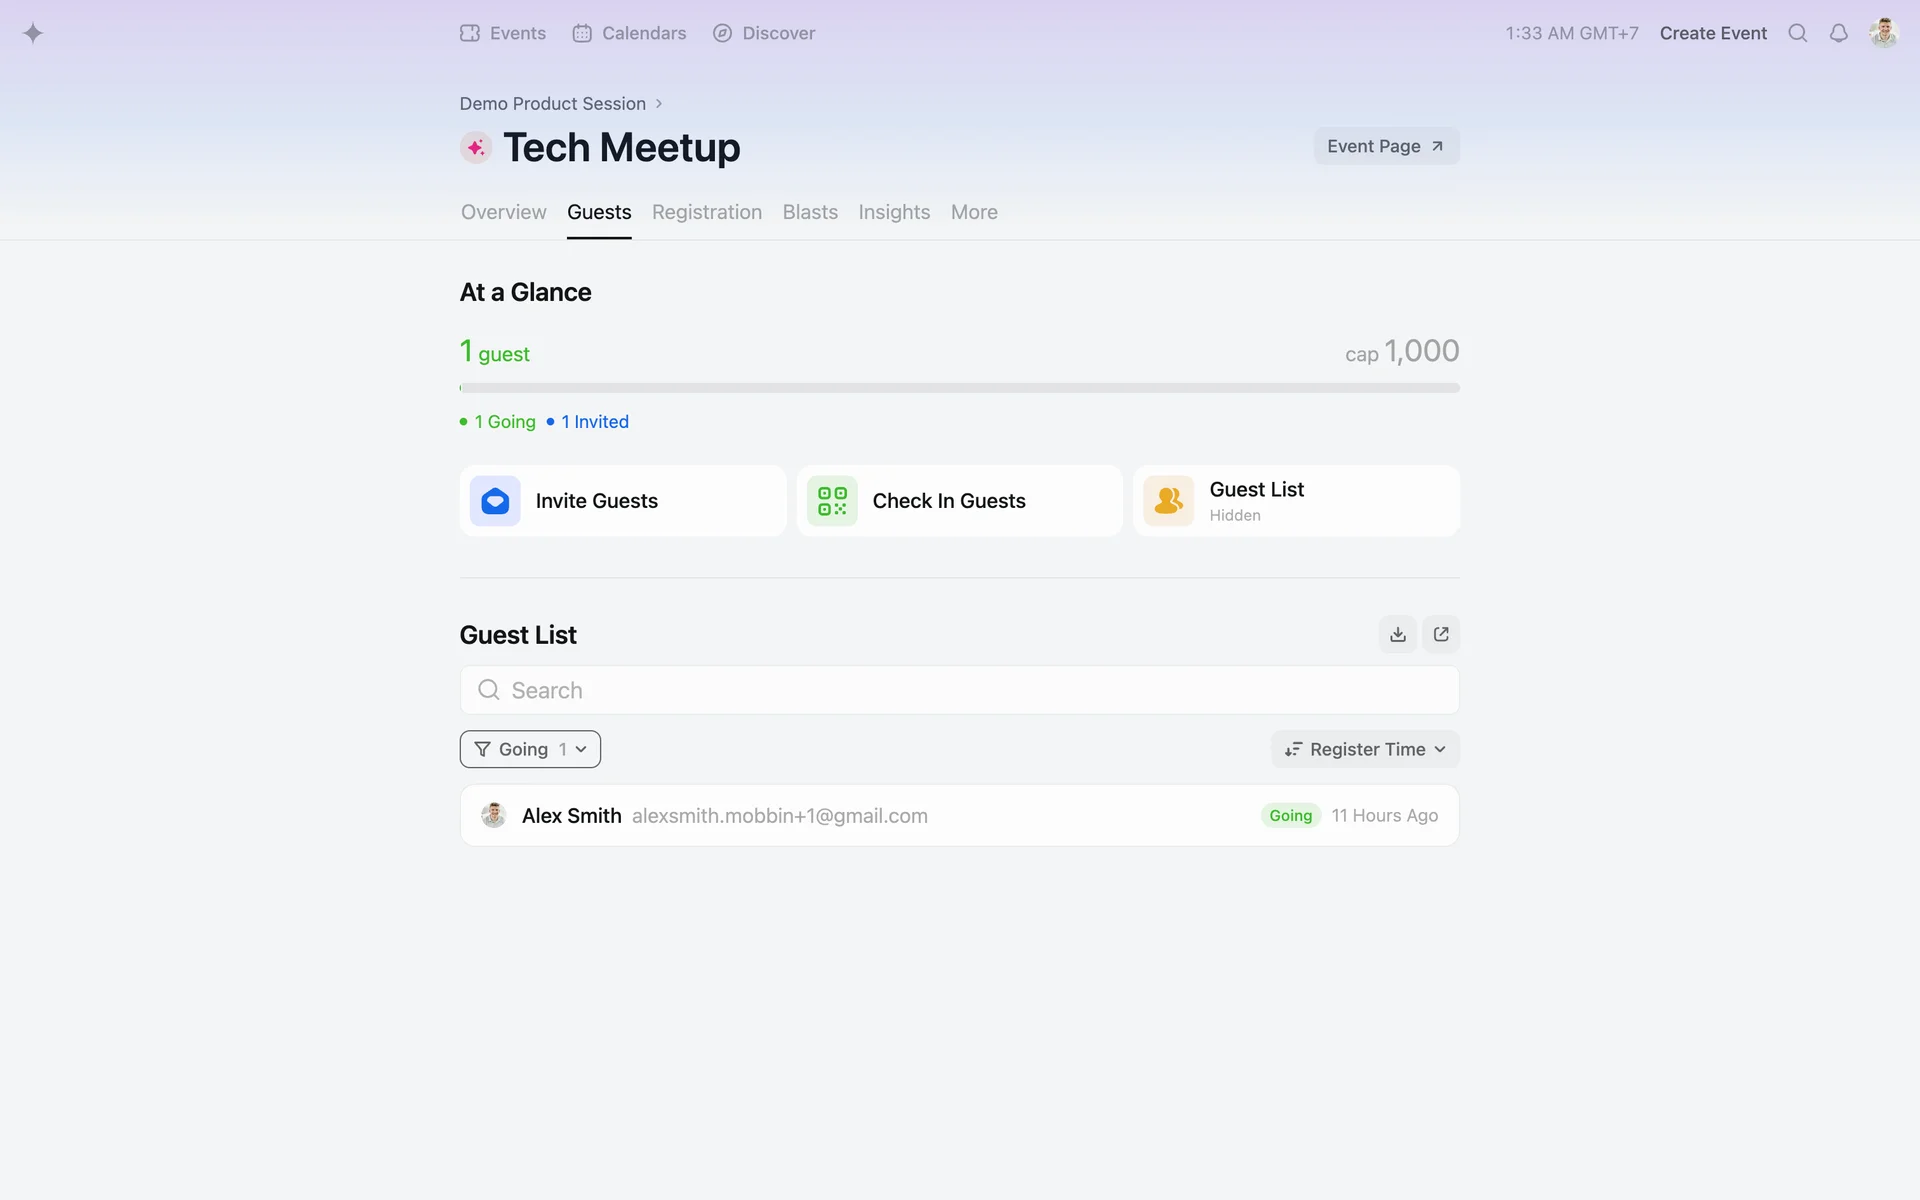Open the Going filter dropdown
The image size is (1920, 1200).
530,749
